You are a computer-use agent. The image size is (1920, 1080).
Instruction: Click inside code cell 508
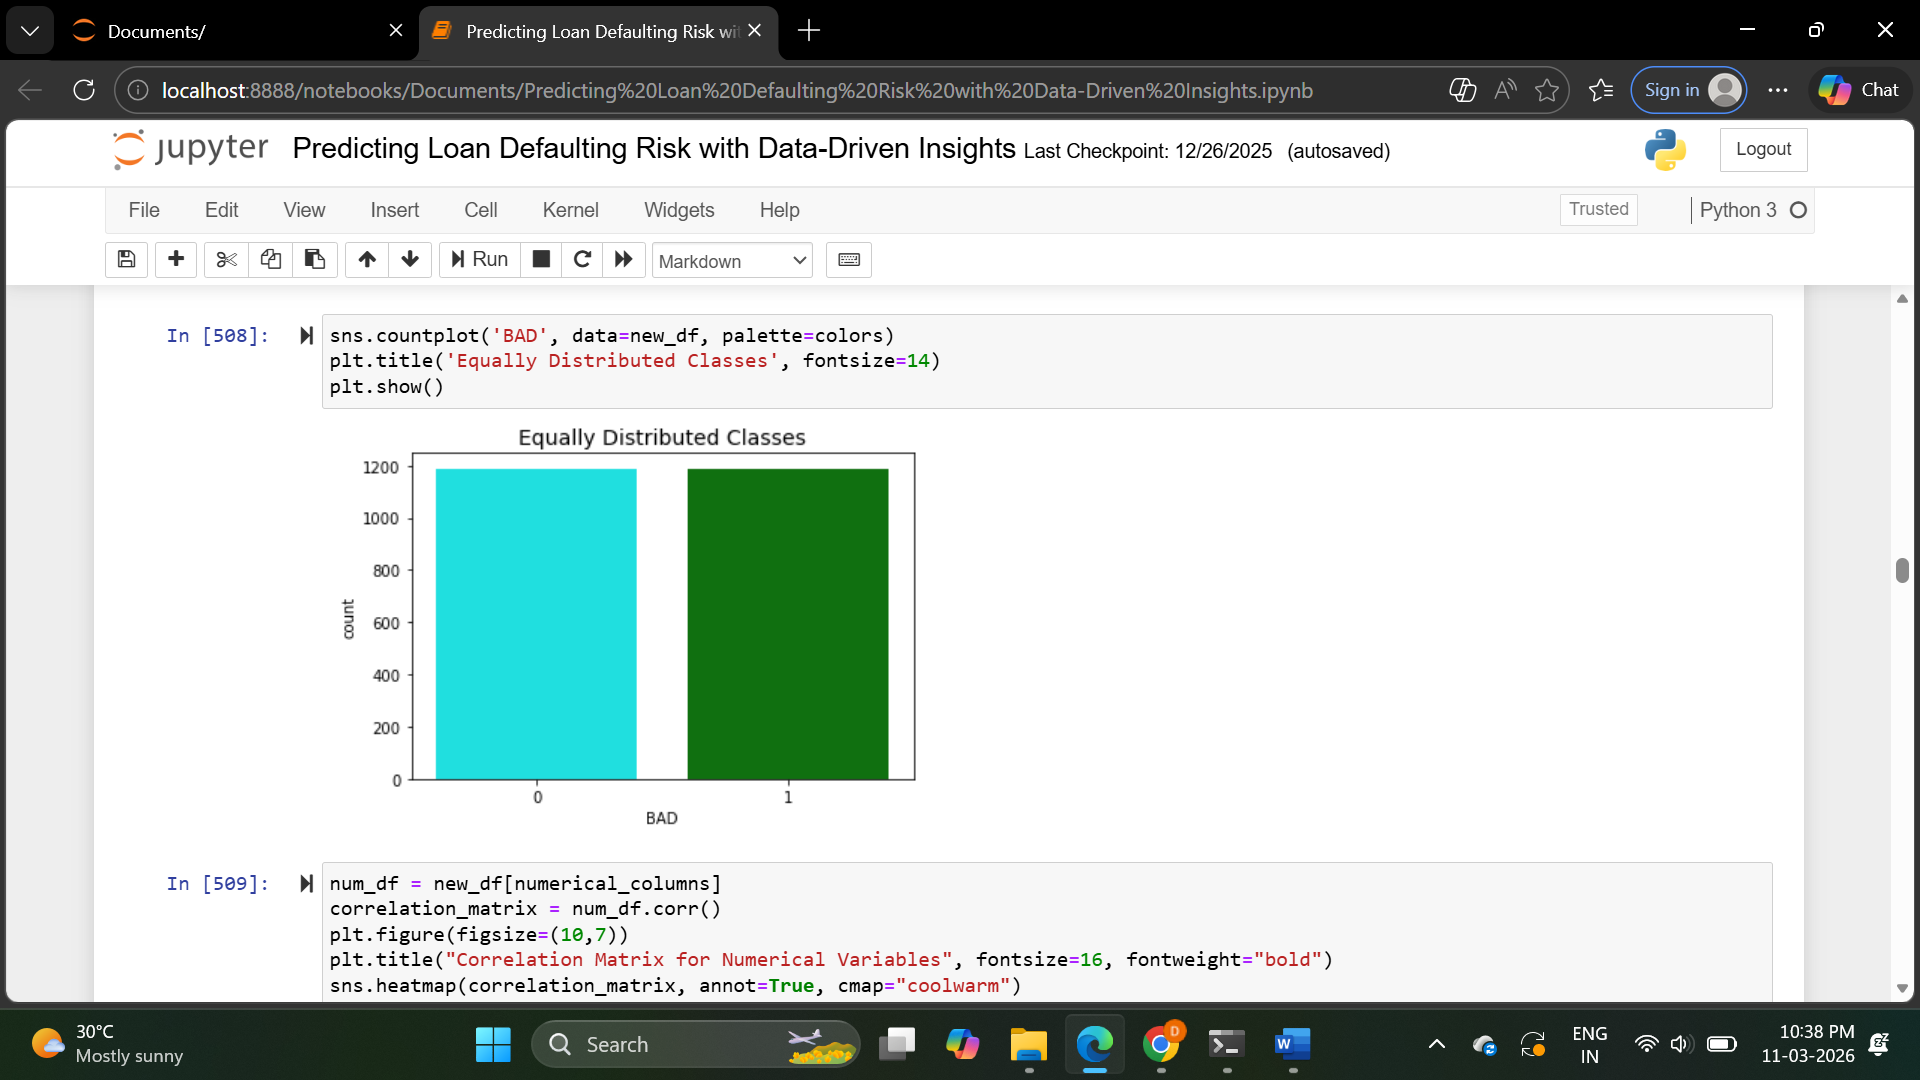click(1047, 361)
